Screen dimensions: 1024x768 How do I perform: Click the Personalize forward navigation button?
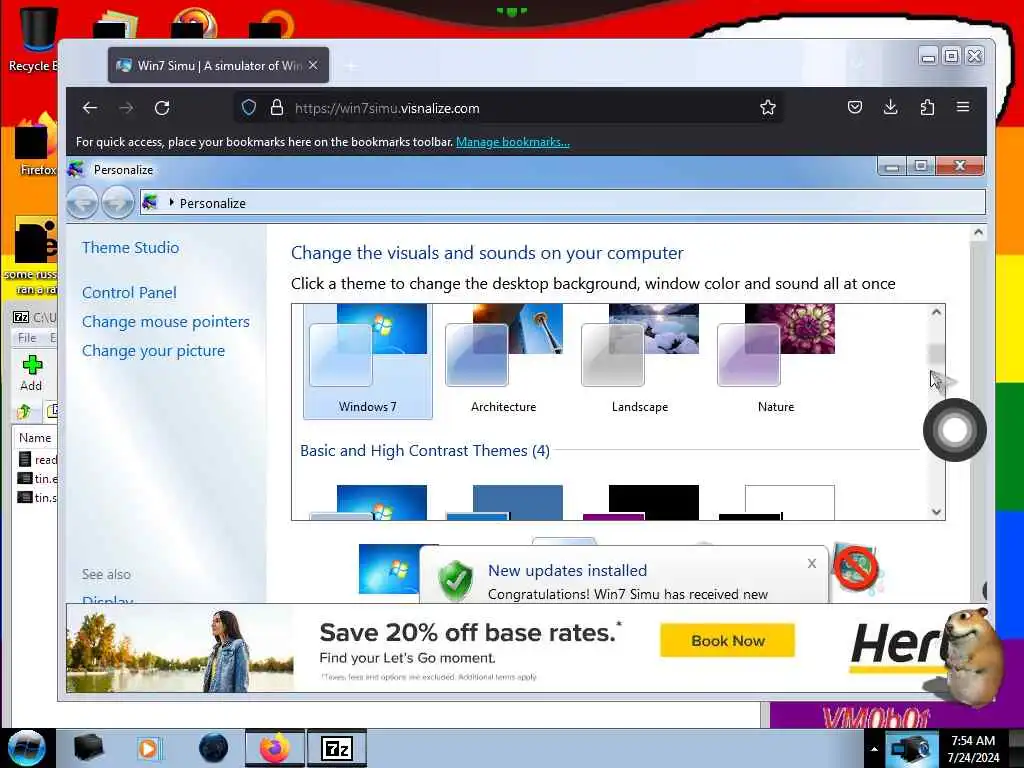click(118, 202)
